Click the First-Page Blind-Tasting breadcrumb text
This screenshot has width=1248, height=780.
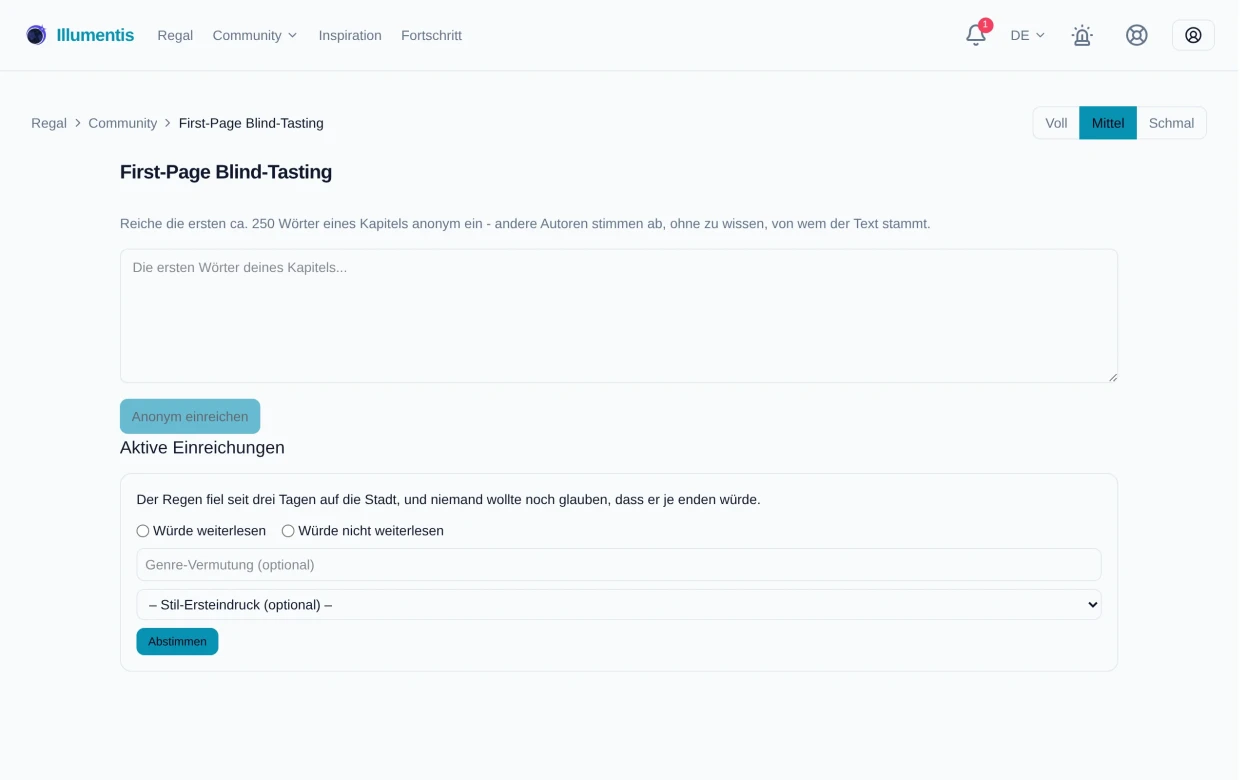point(251,123)
